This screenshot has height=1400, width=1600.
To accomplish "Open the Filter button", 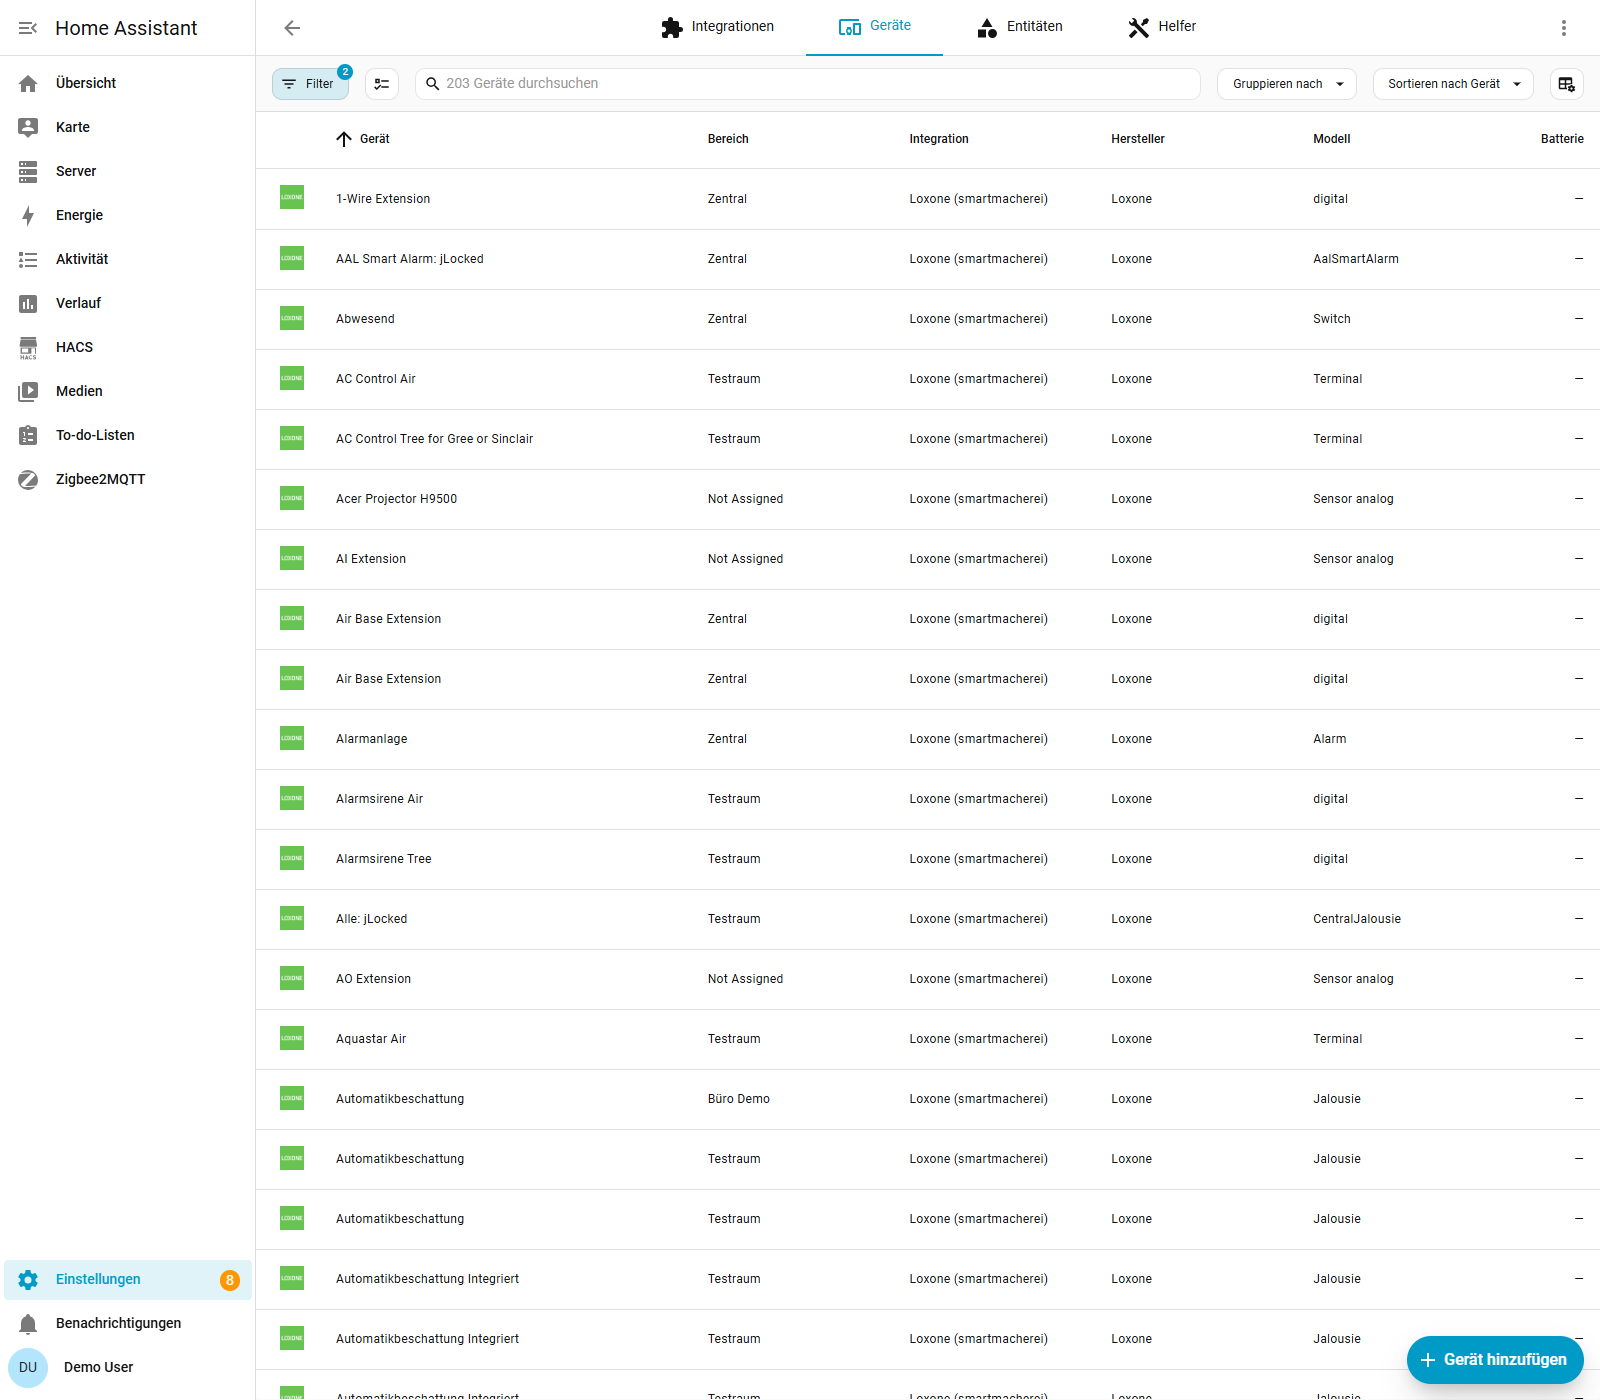I will point(310,84).
